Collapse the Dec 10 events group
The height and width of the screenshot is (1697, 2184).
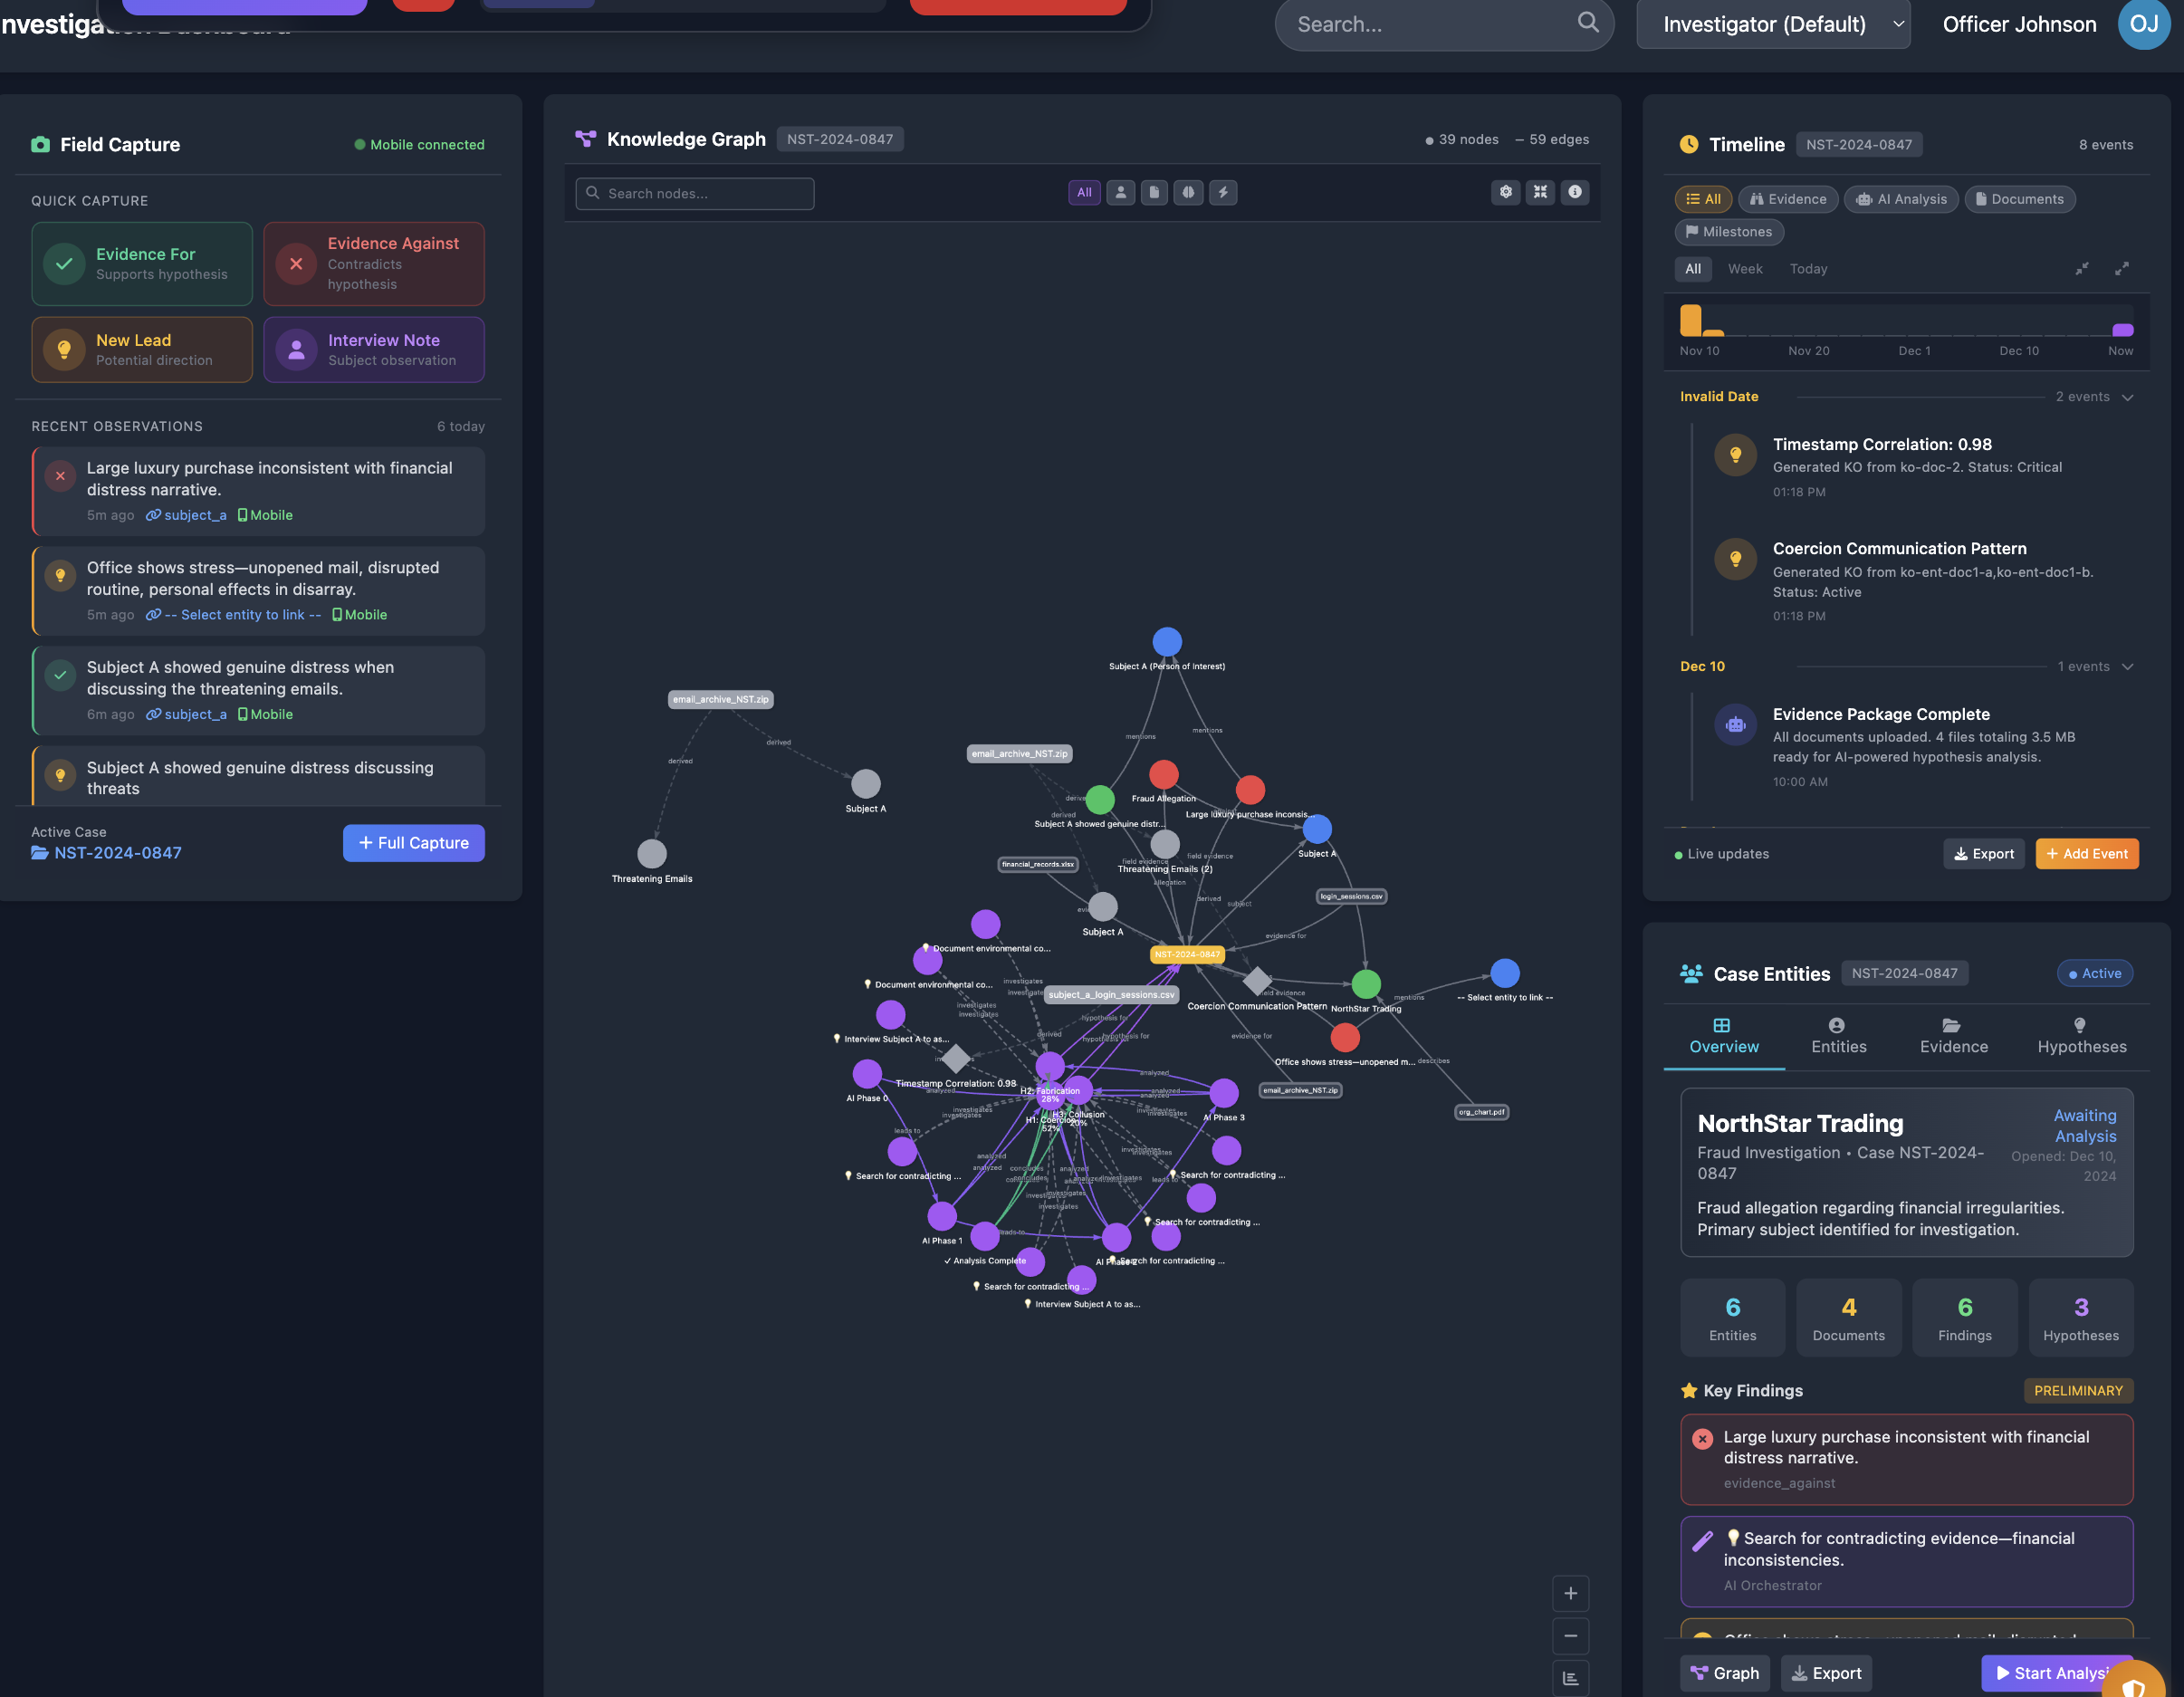coord(2127,667)
